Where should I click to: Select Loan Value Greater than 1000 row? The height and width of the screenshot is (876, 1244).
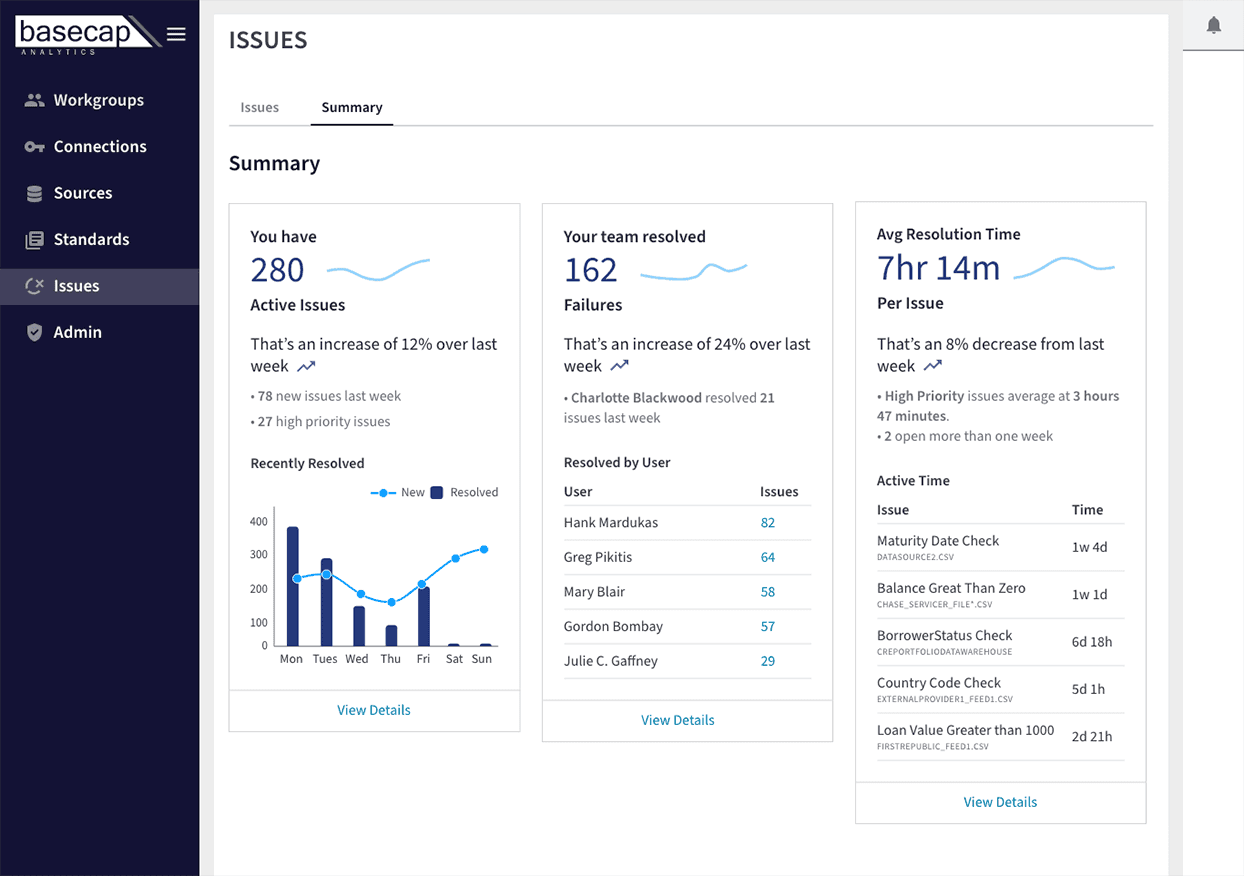pos(1000,737)
